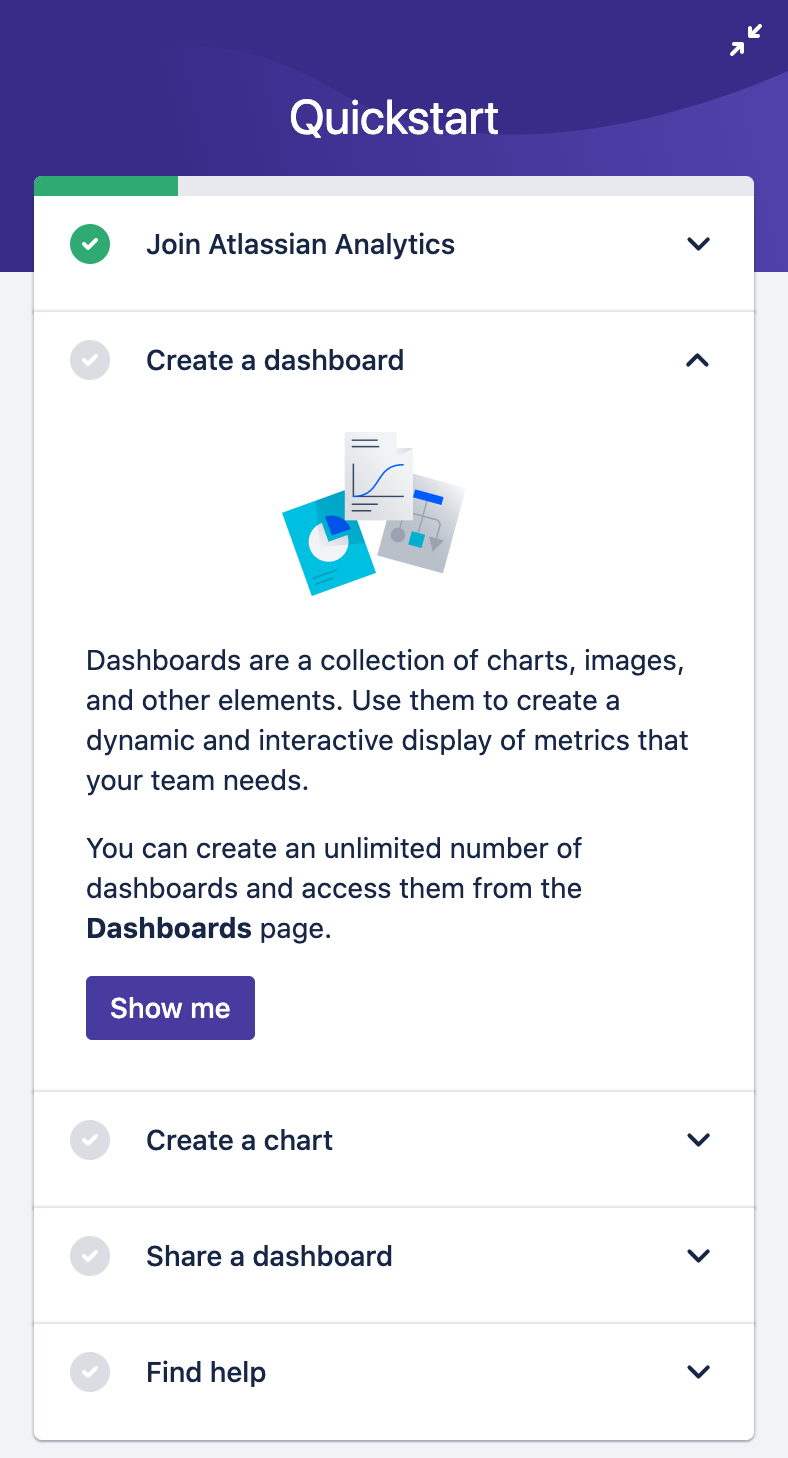Expand the Create a chart chevron
788x1458 pixels.
click(698, 1140)
